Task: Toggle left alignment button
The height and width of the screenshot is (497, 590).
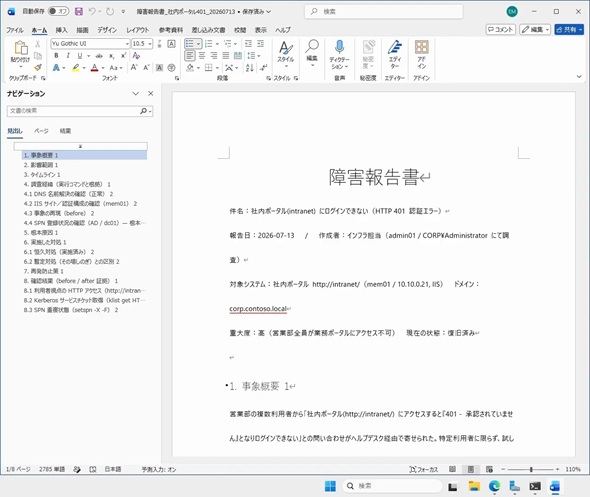Action: coord(190,56)
